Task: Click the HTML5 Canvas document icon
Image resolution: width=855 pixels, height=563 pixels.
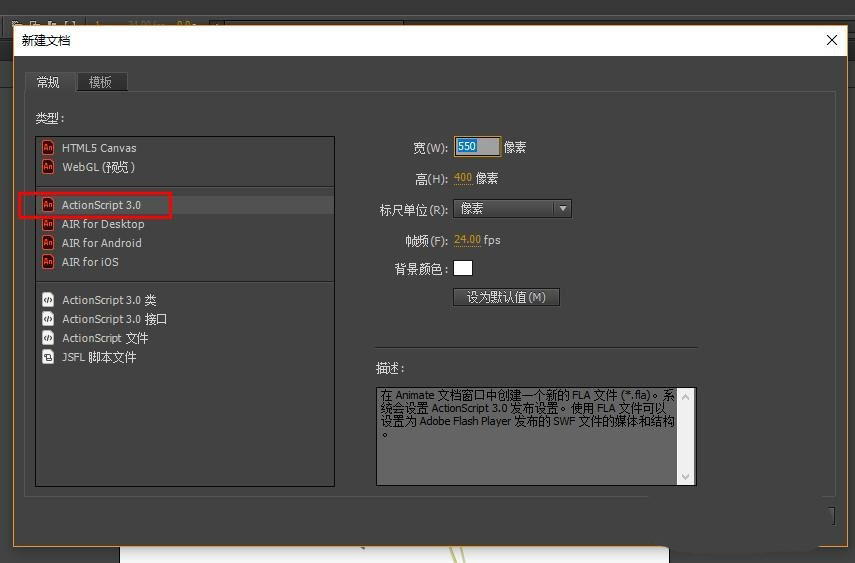Action: (48, 147)
